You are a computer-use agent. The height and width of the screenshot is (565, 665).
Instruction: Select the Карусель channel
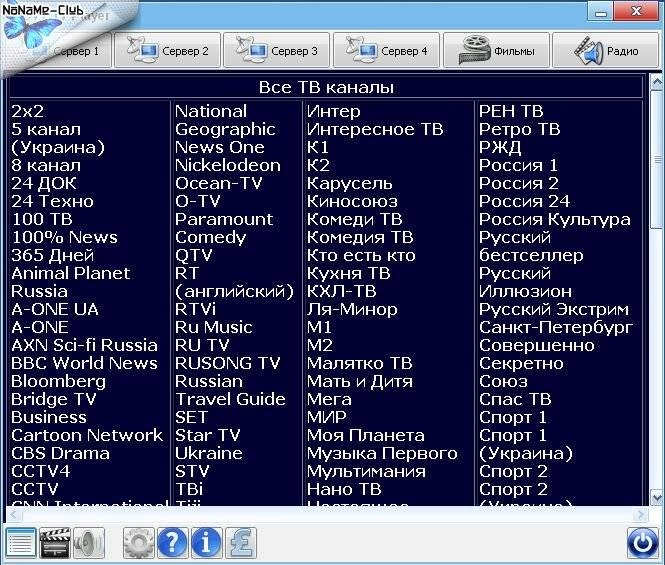coord(350,183)
